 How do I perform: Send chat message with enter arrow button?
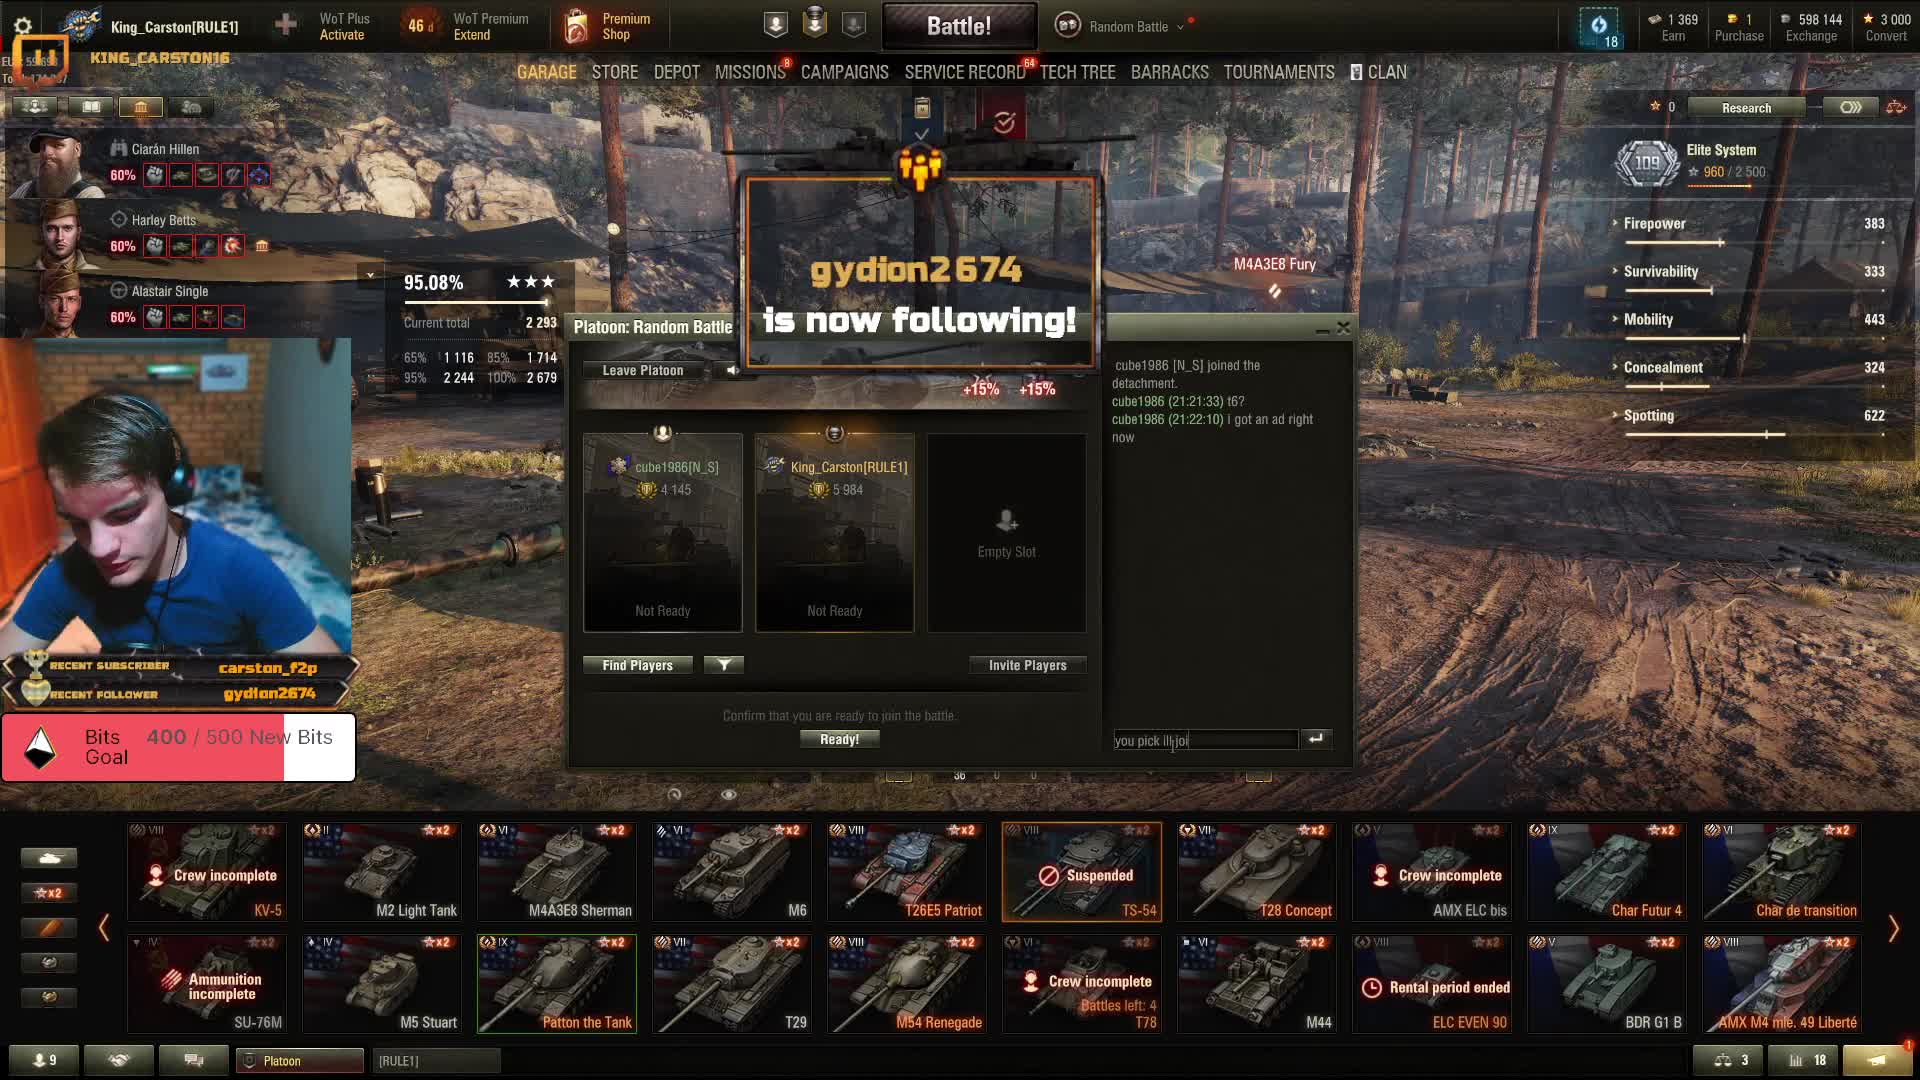pyautogui.click(x=1316, y=739)
